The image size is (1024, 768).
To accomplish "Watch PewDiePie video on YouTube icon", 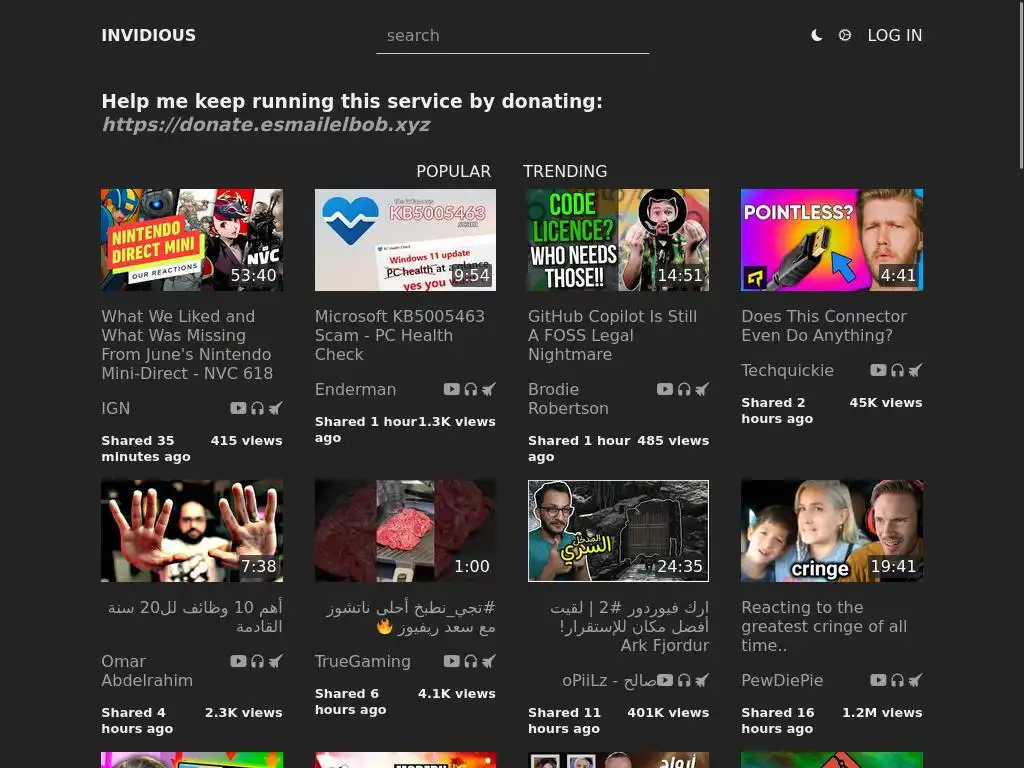I will (878, 680).
